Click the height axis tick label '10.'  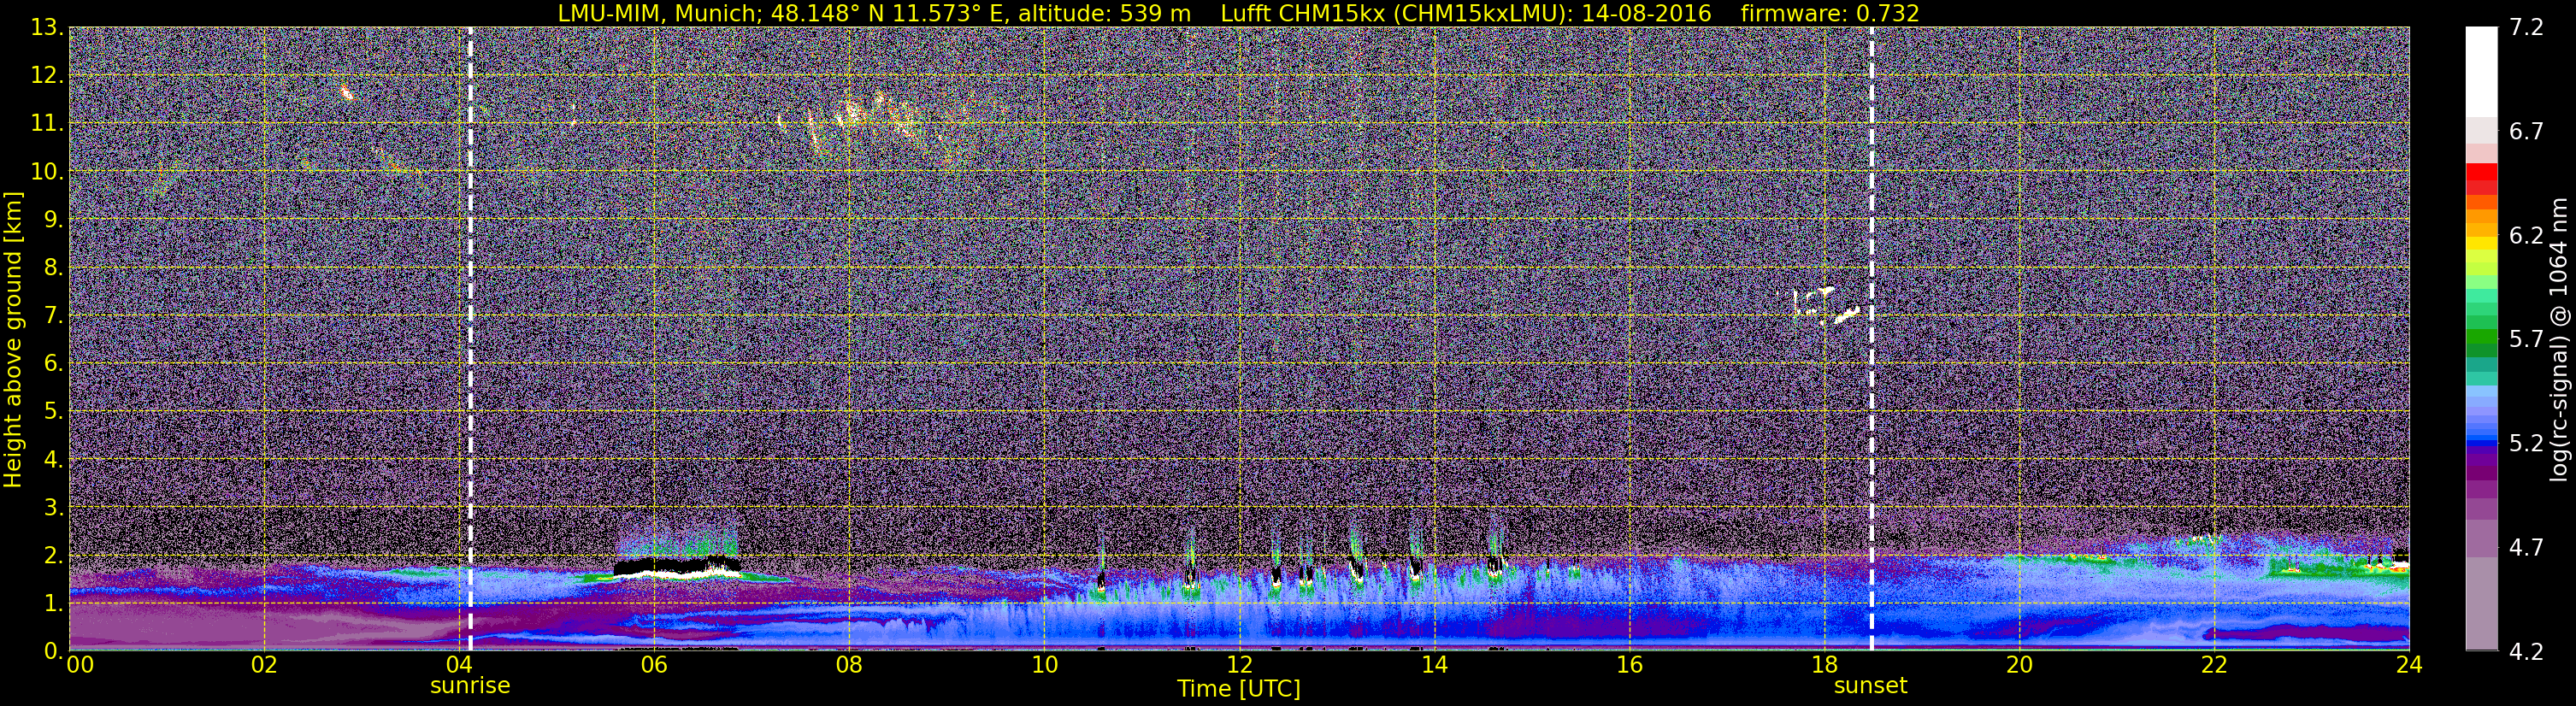pos(47,171)
